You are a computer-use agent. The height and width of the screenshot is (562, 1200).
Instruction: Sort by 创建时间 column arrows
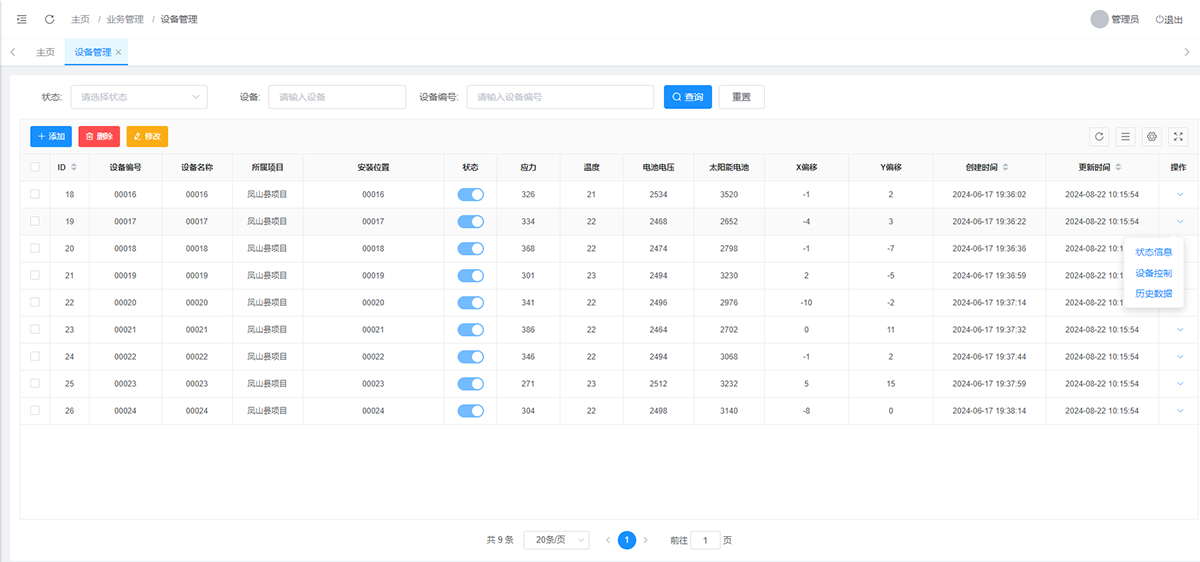click(x=1005, y=167)
